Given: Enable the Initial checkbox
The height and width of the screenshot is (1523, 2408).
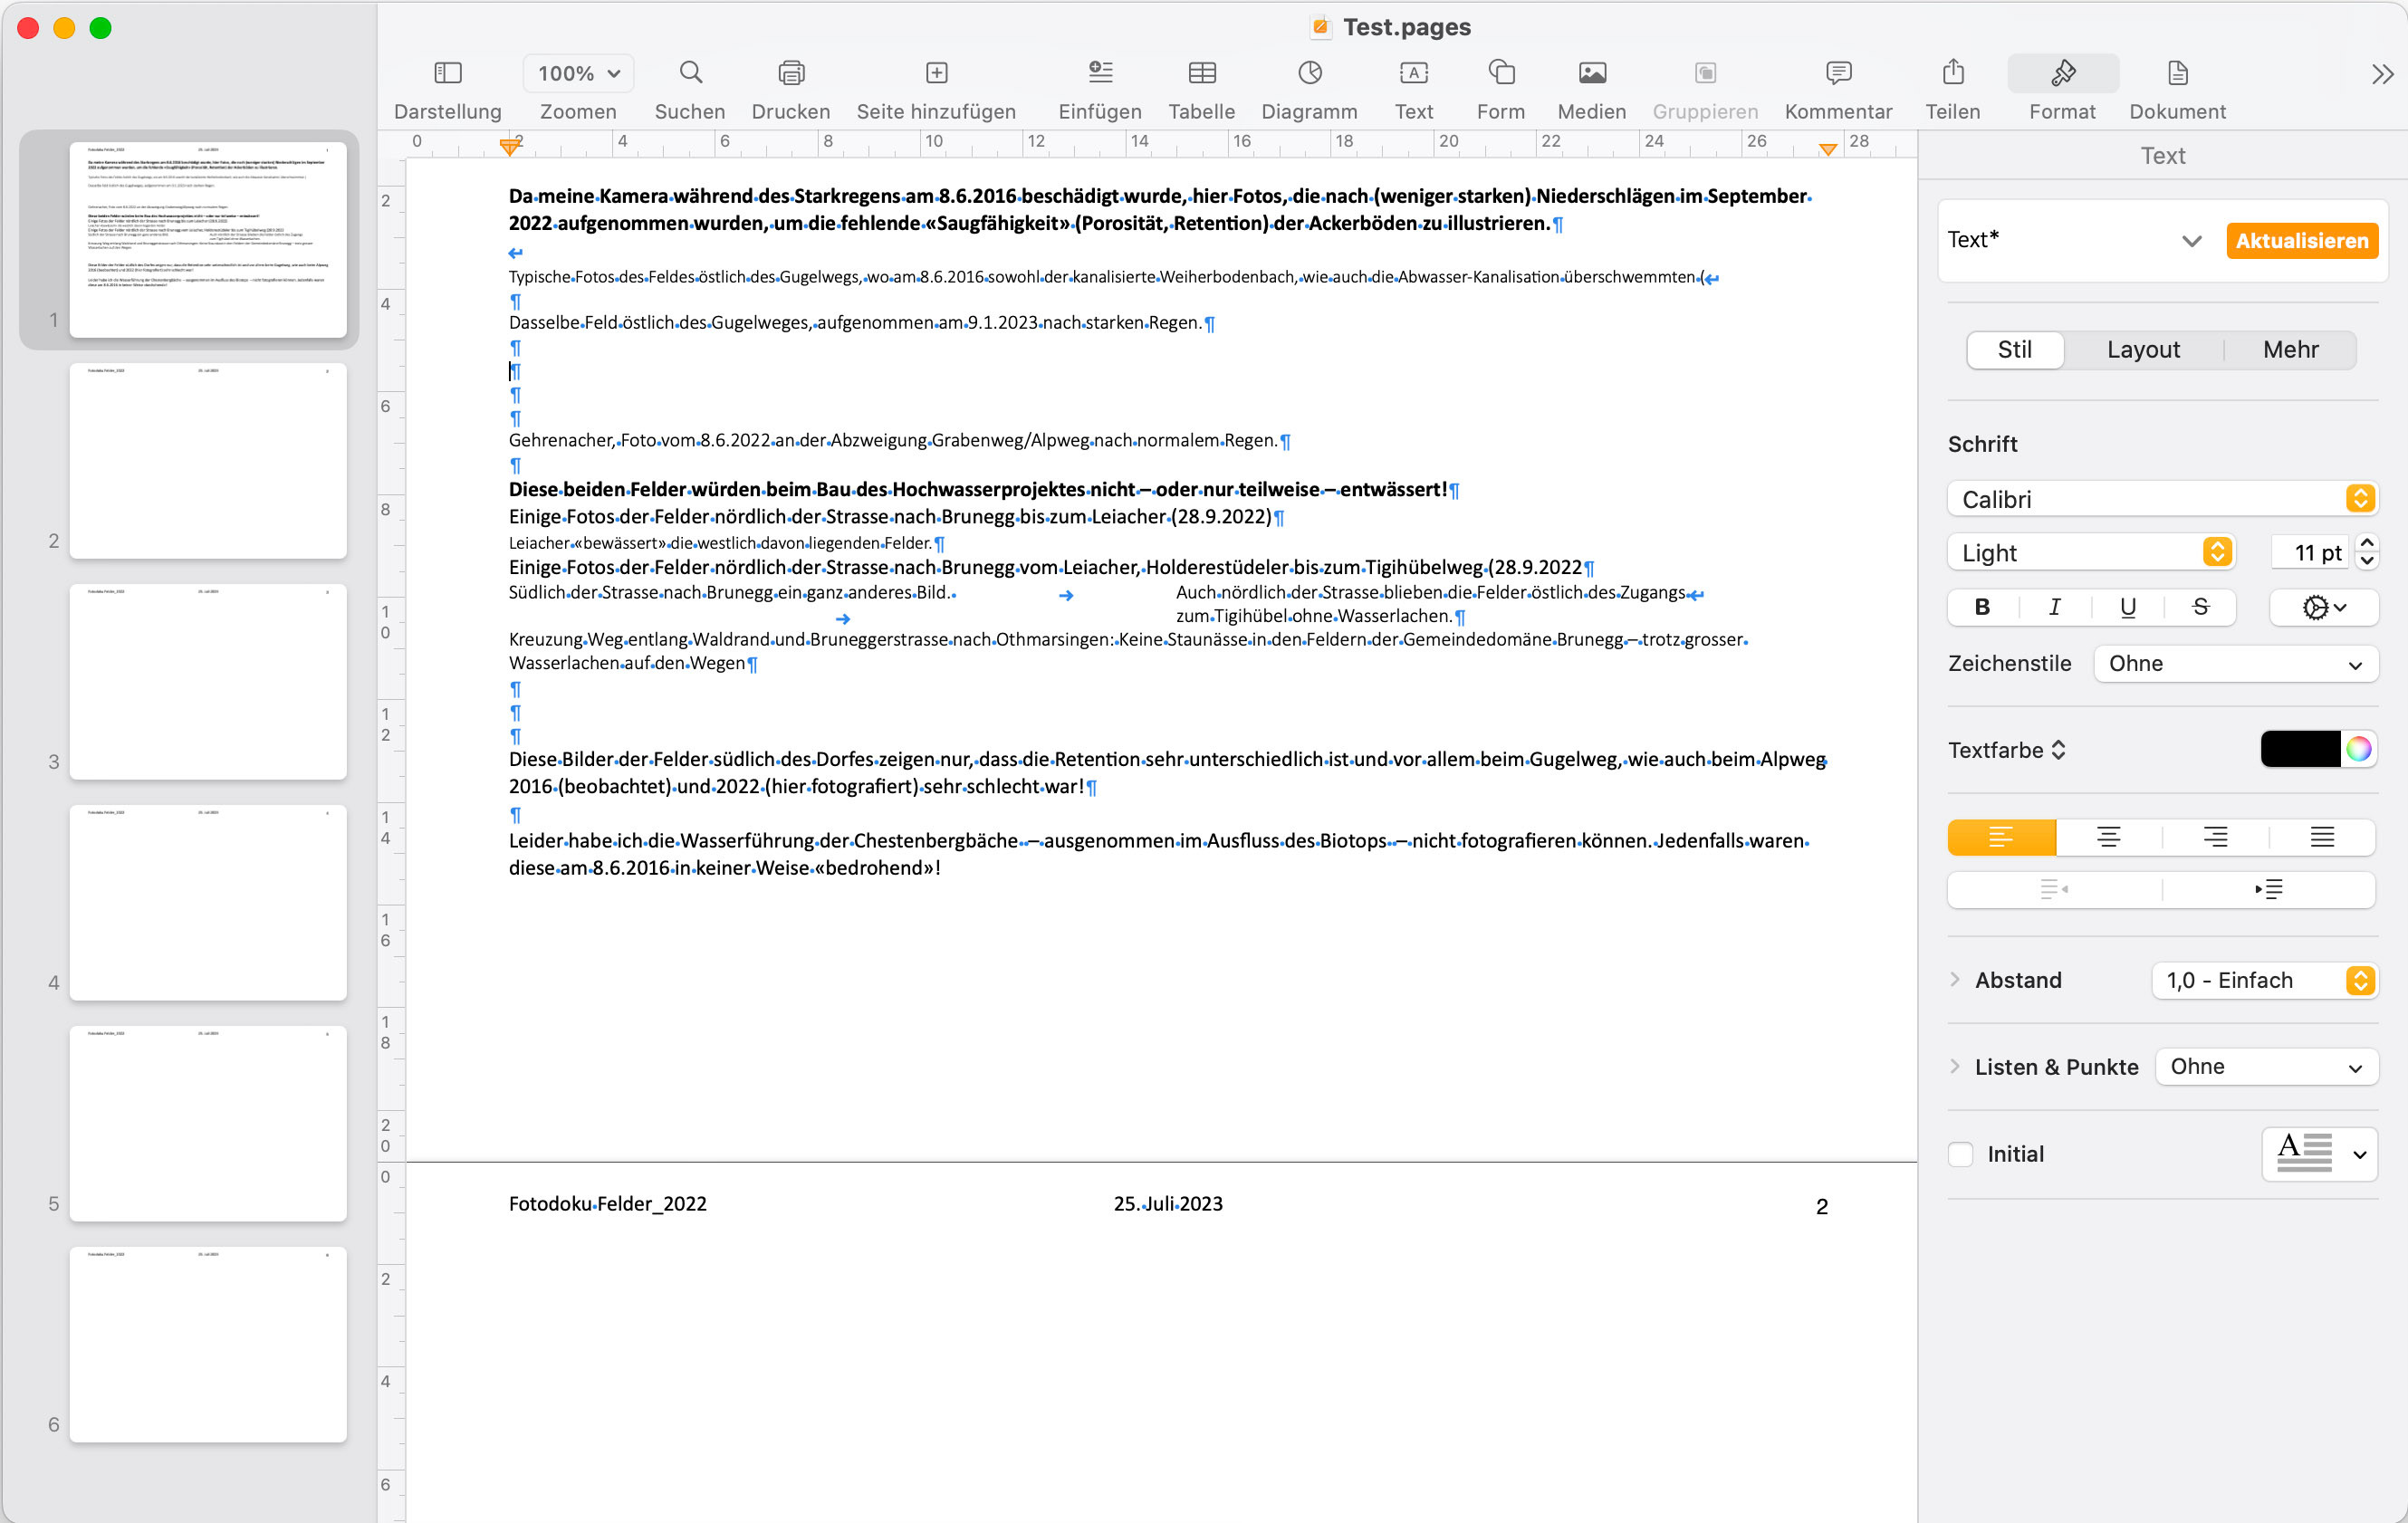Looking at the screenshot, I should click(1960, 1154).
